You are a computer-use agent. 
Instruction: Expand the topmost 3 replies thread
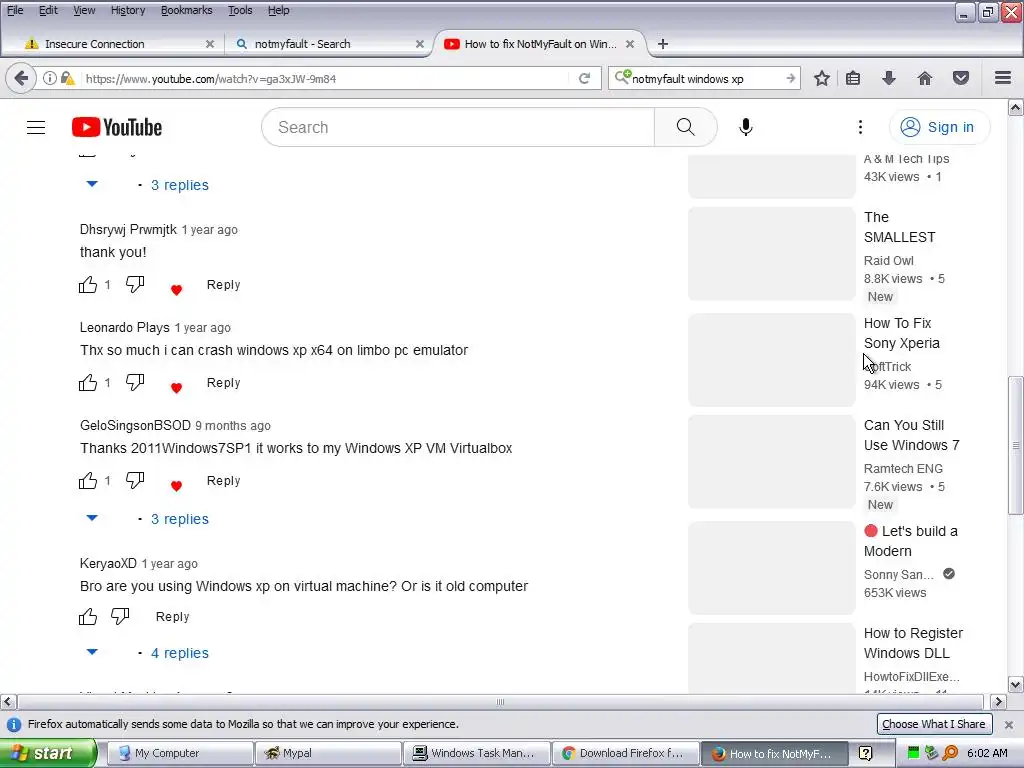click(180, 185)
